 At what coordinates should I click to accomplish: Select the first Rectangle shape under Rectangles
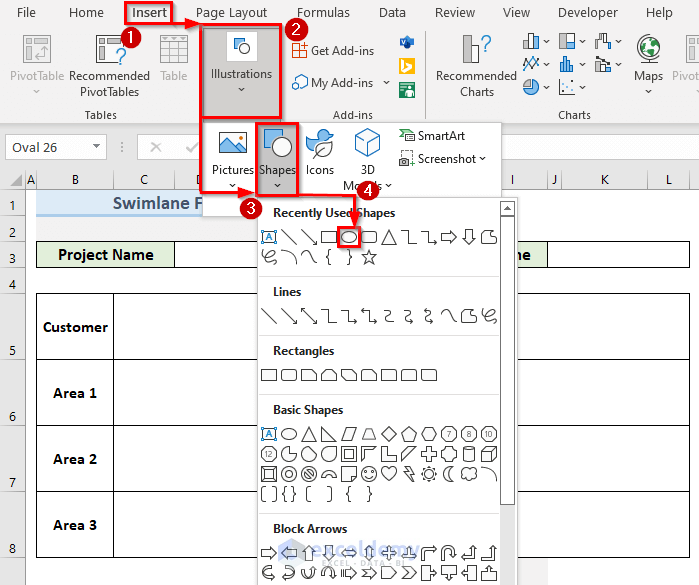pos(269,375)
